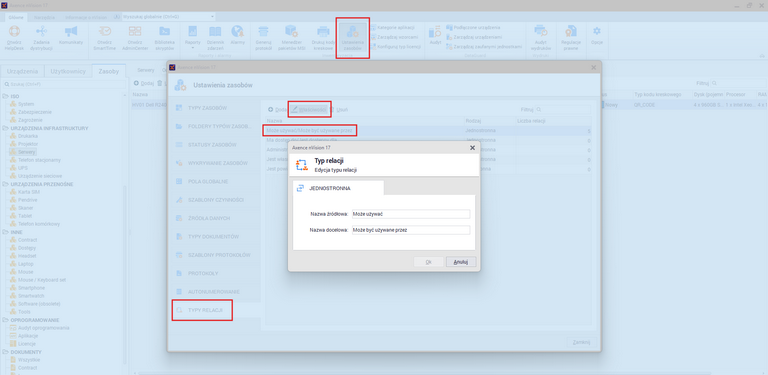Collapse the DOKUMENTY tree group
Image resolution: width=768 pixels, height=375 pixels.
5,352
